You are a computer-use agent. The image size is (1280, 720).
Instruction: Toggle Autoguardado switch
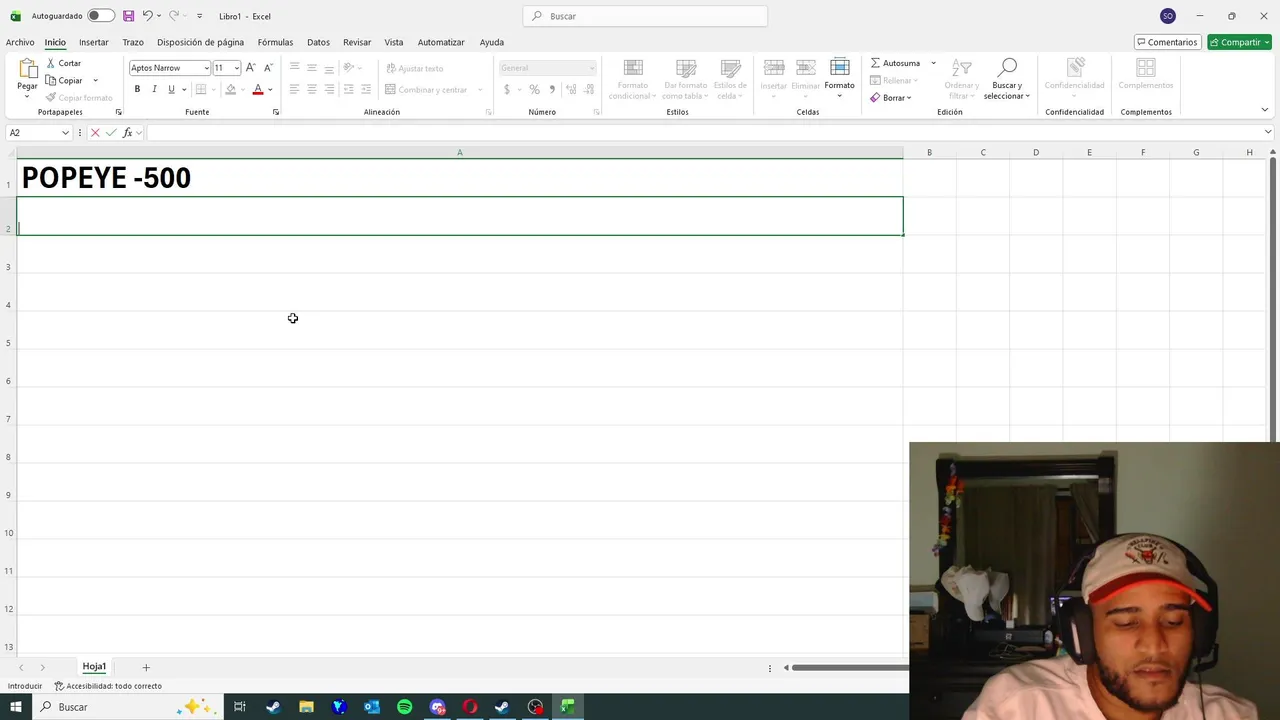tap(101, 16)
